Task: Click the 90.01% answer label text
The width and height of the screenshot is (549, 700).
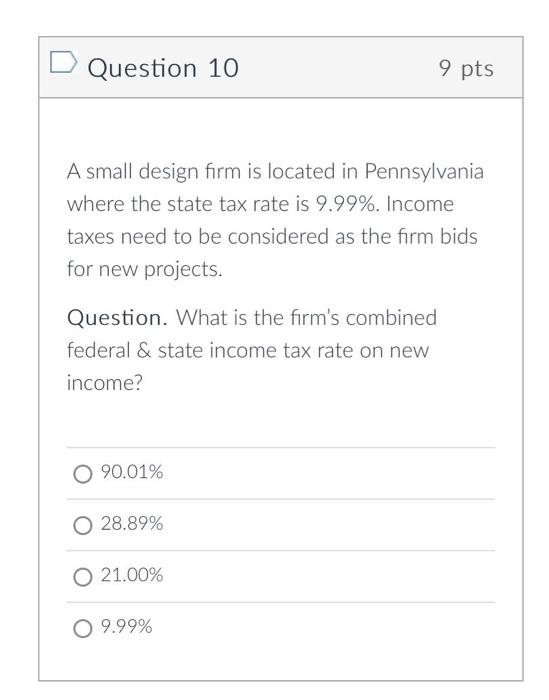Action: point(132,472)
